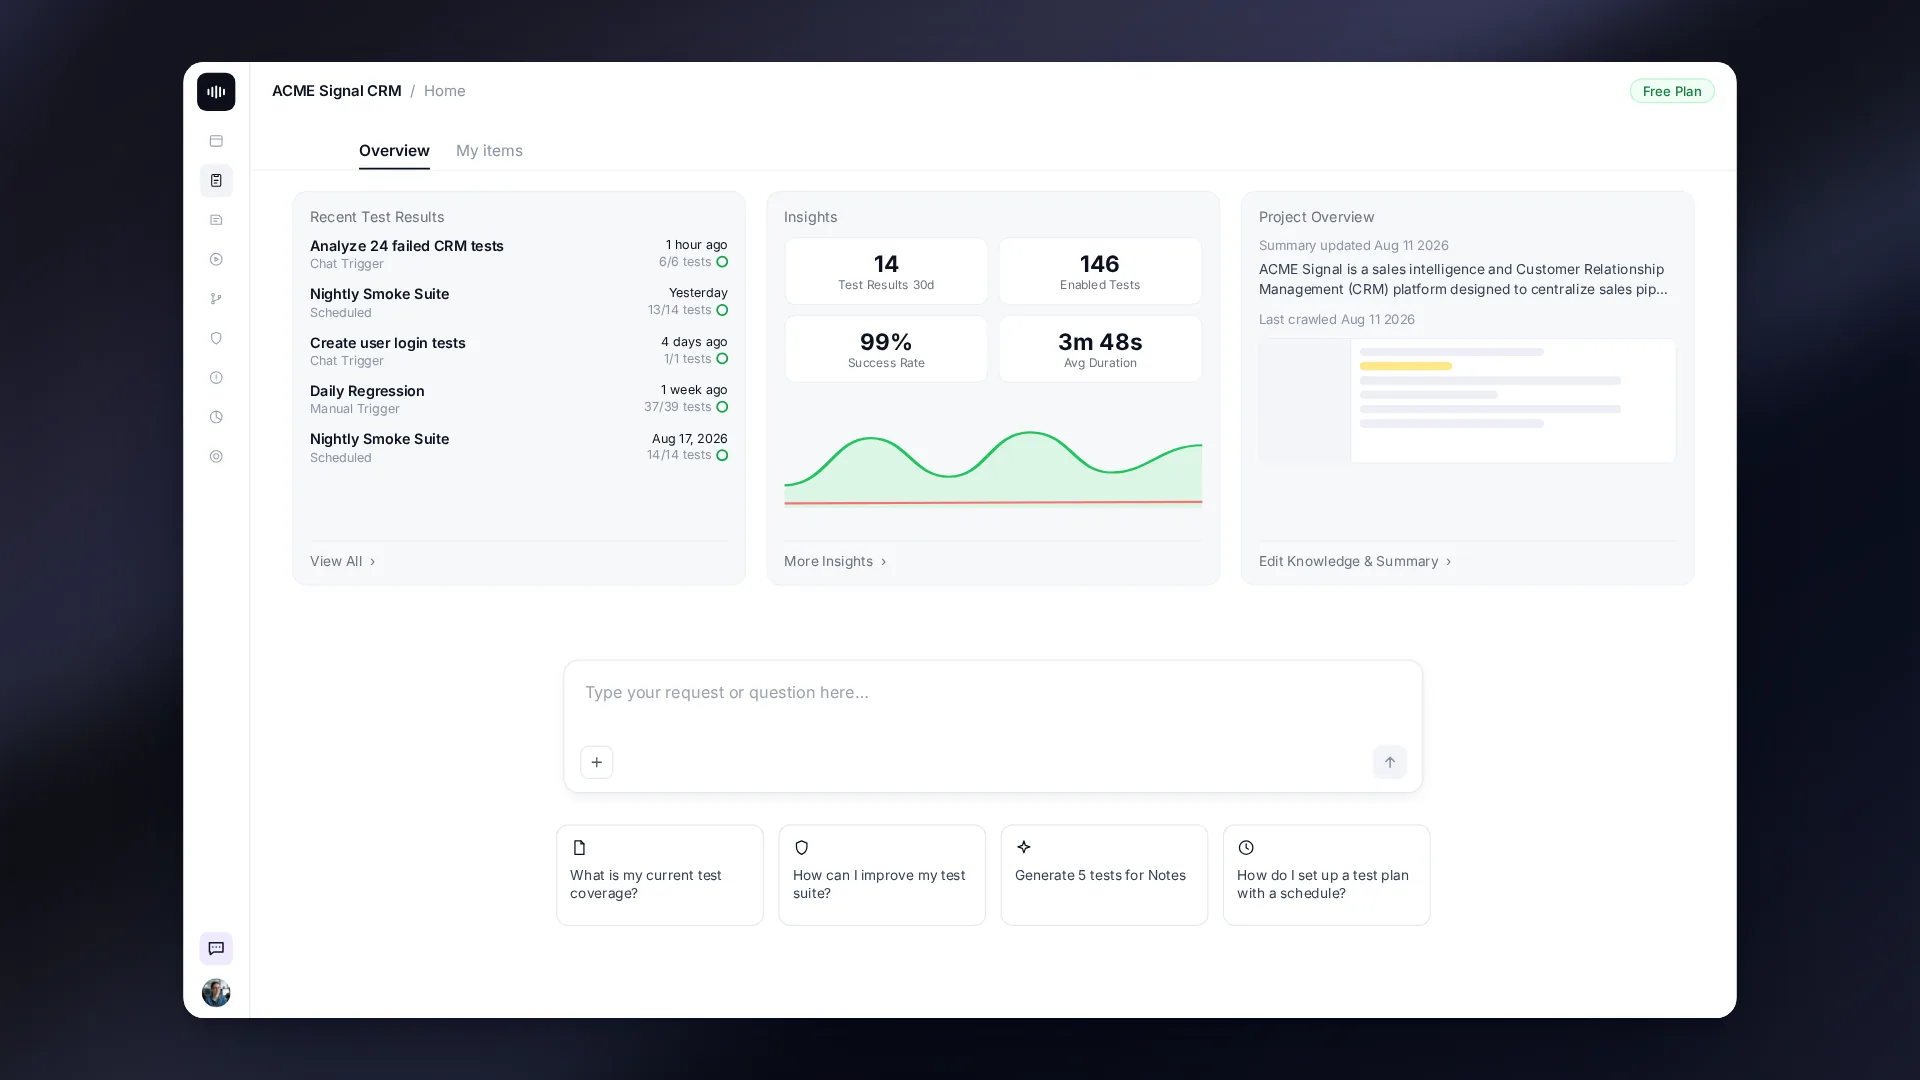Viewport: 1920px width, 1080px height.
Task: Click the plus attachment button in chat box
Action: click(x=597, y=763)
